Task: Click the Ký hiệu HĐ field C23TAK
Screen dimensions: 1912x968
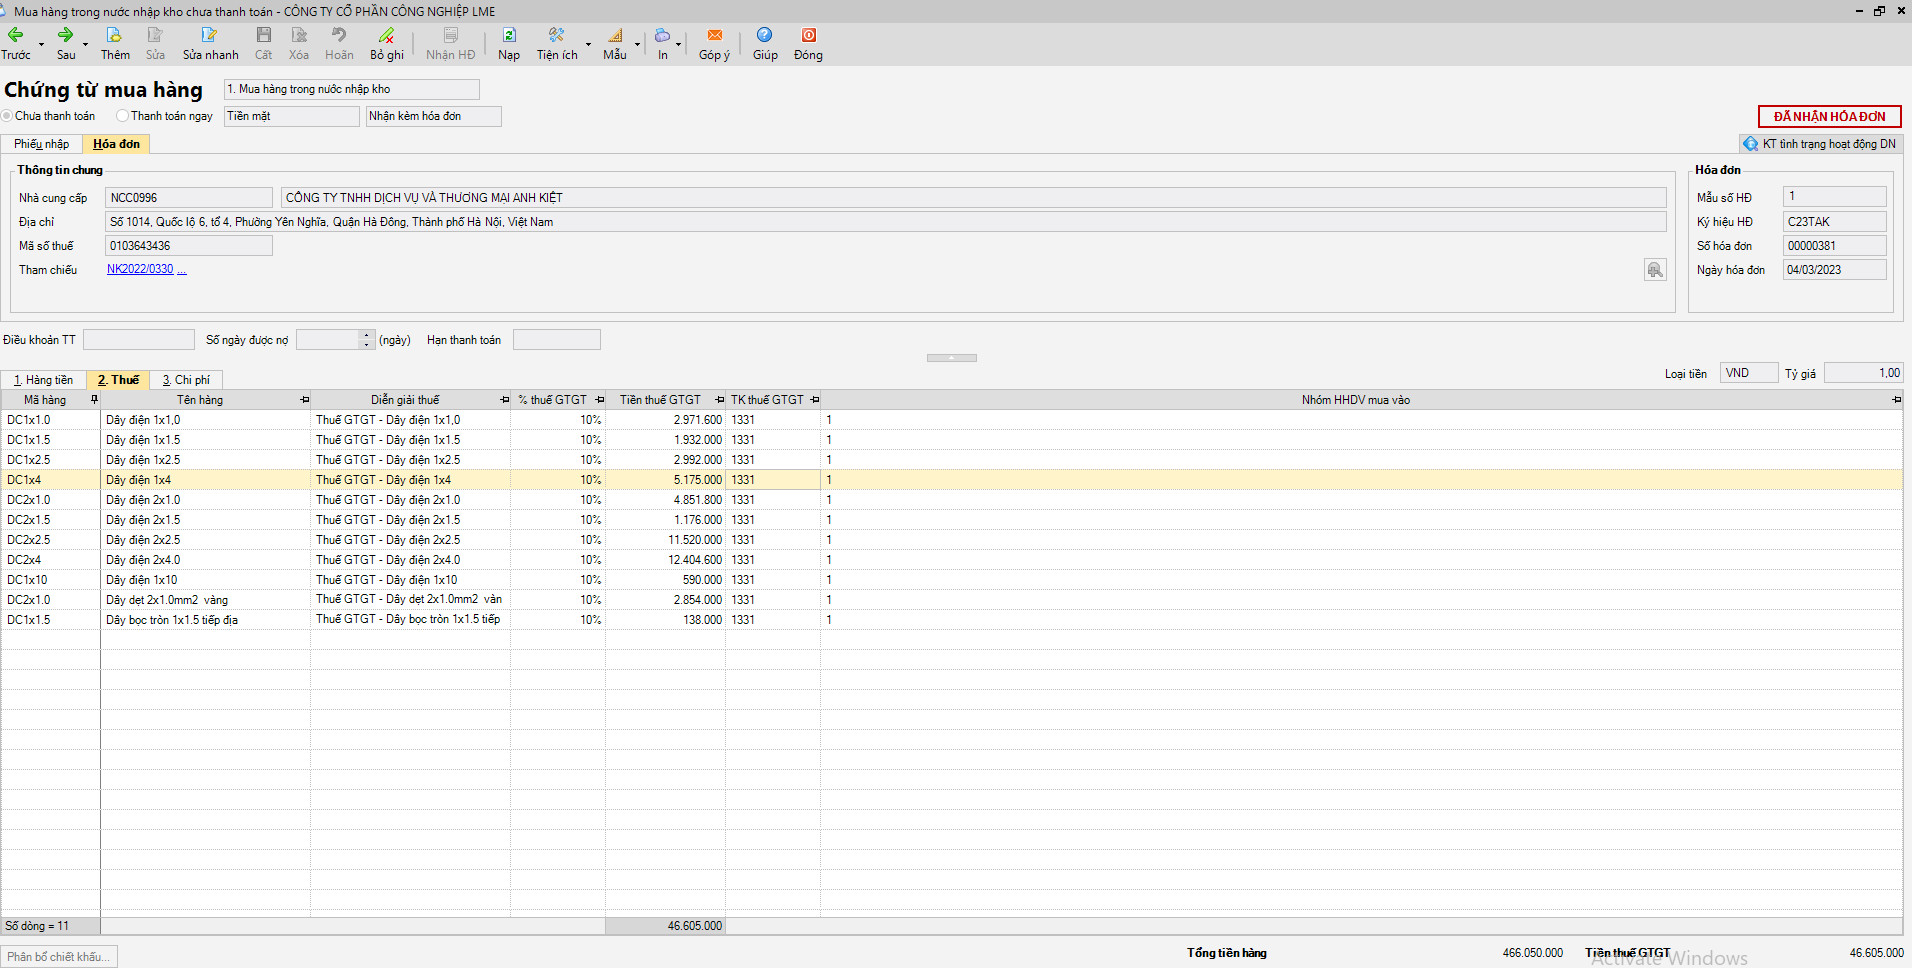Action: (x=1835, y=222)
